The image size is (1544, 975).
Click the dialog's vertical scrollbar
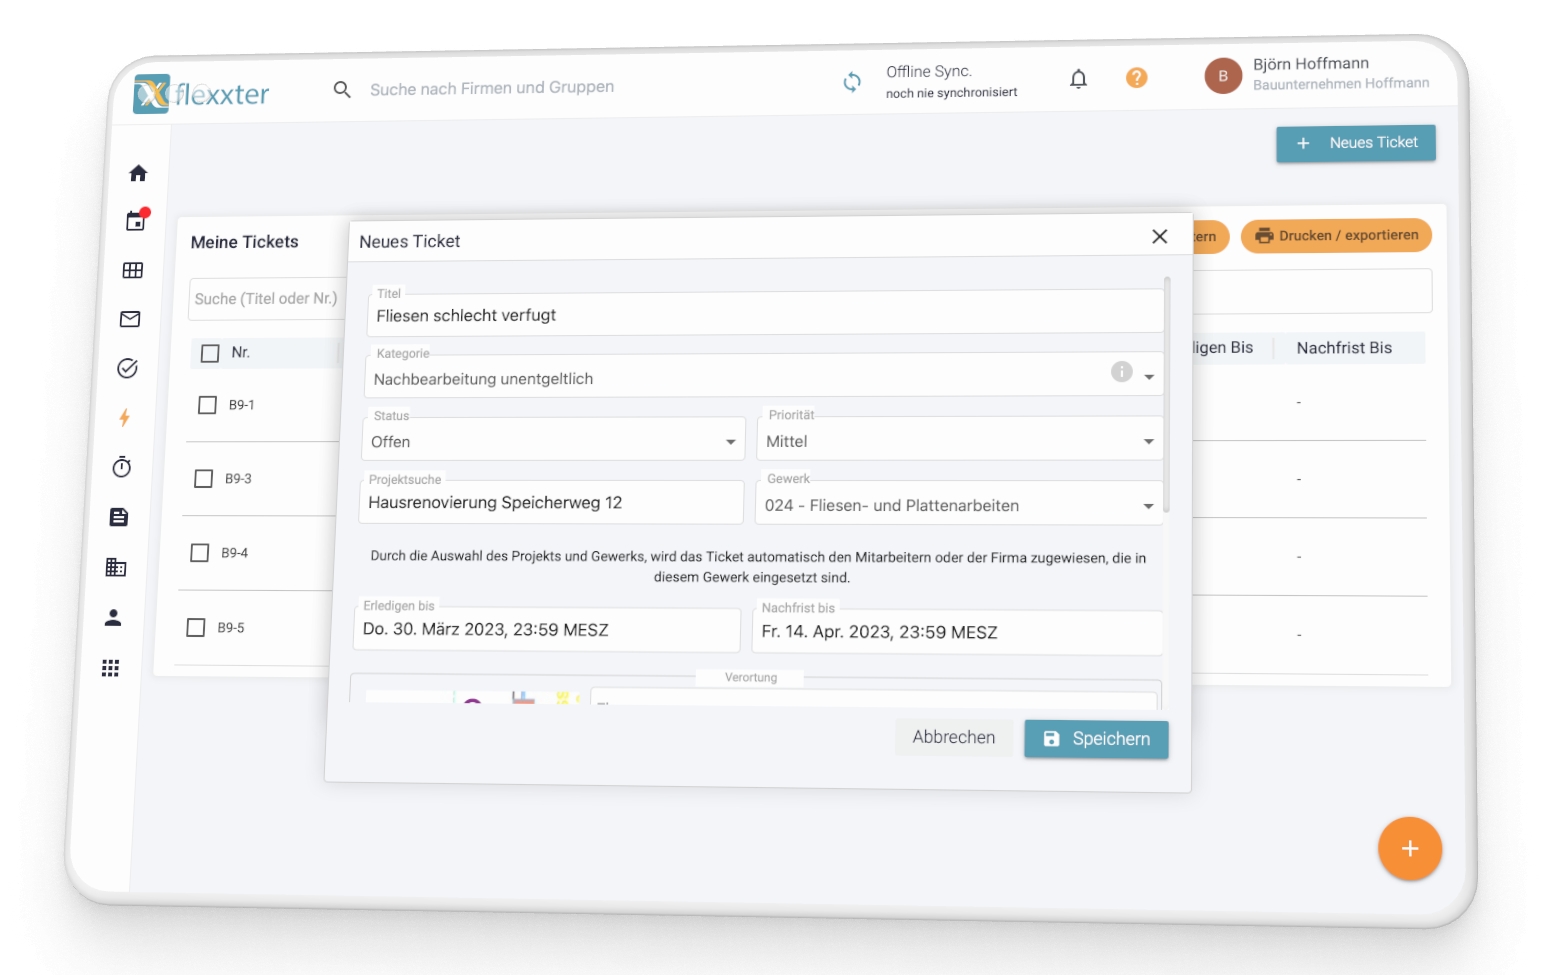tap(1167, 396)
